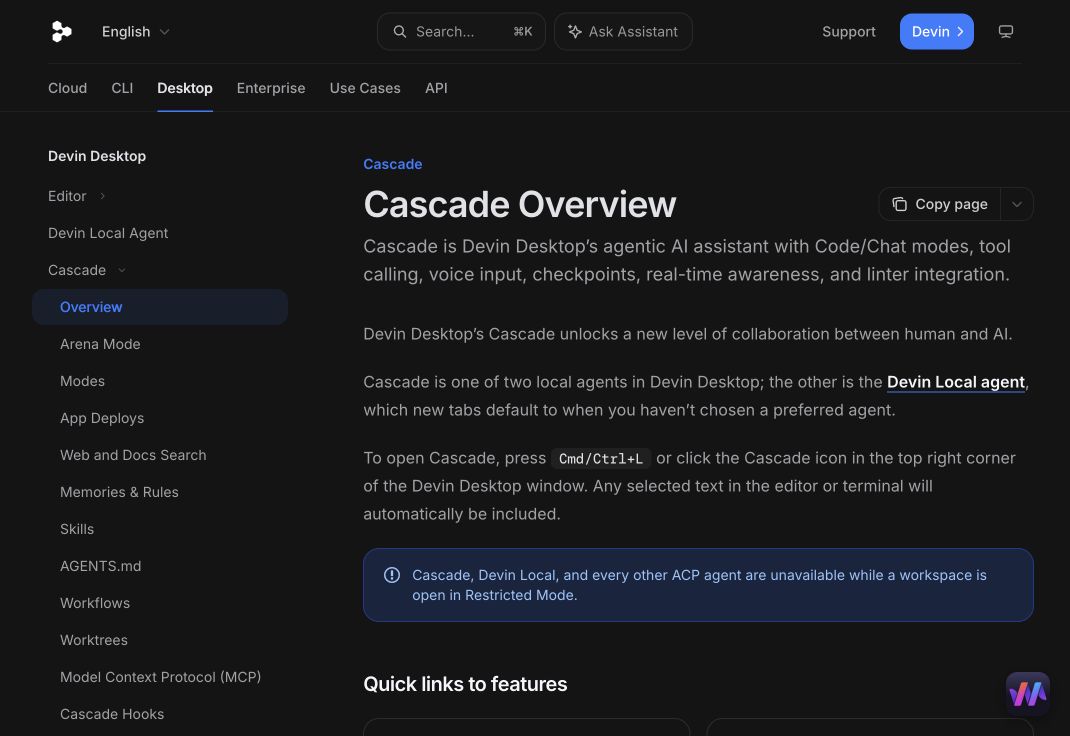1070x736 pixels.
Task: Open Arena Mode sidebar page
Action: [100, 344]
